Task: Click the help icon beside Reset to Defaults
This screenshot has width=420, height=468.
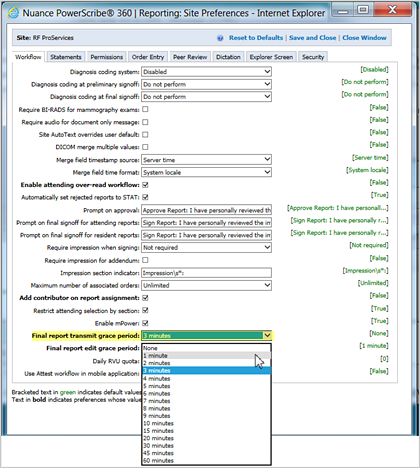Action: click(x=220, y=38)
